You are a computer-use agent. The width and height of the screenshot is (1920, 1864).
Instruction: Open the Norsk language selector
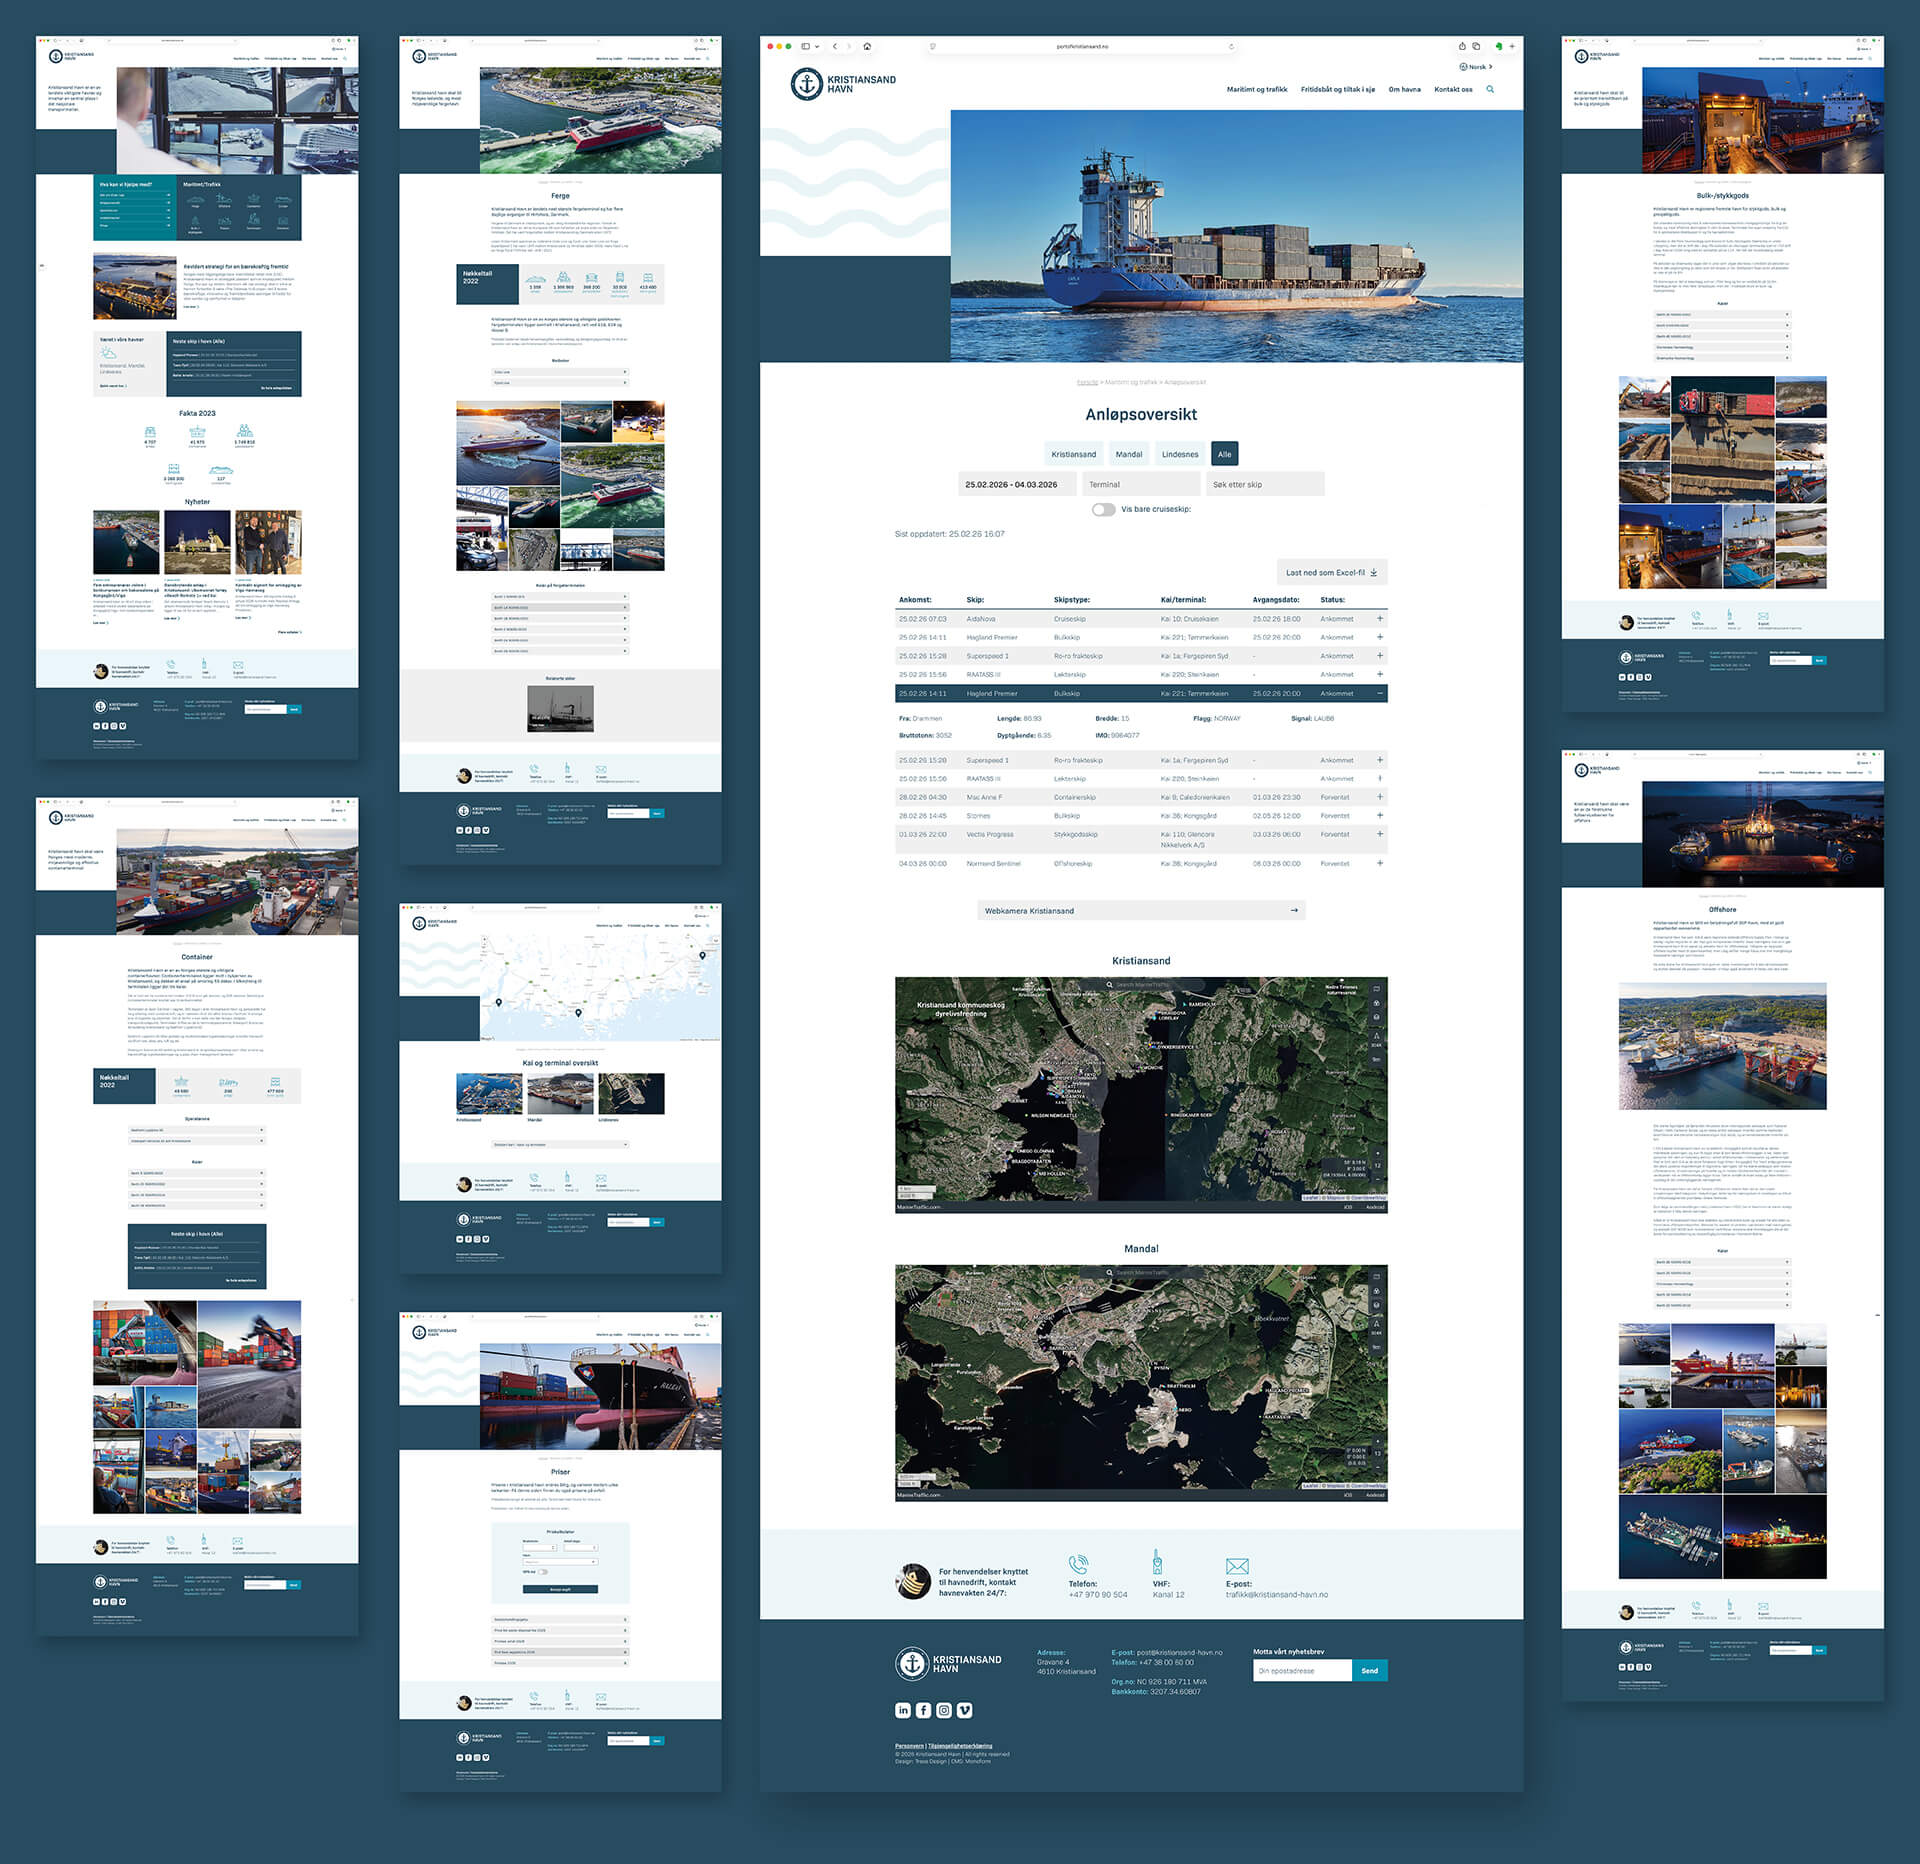[x=1476, y=67]
